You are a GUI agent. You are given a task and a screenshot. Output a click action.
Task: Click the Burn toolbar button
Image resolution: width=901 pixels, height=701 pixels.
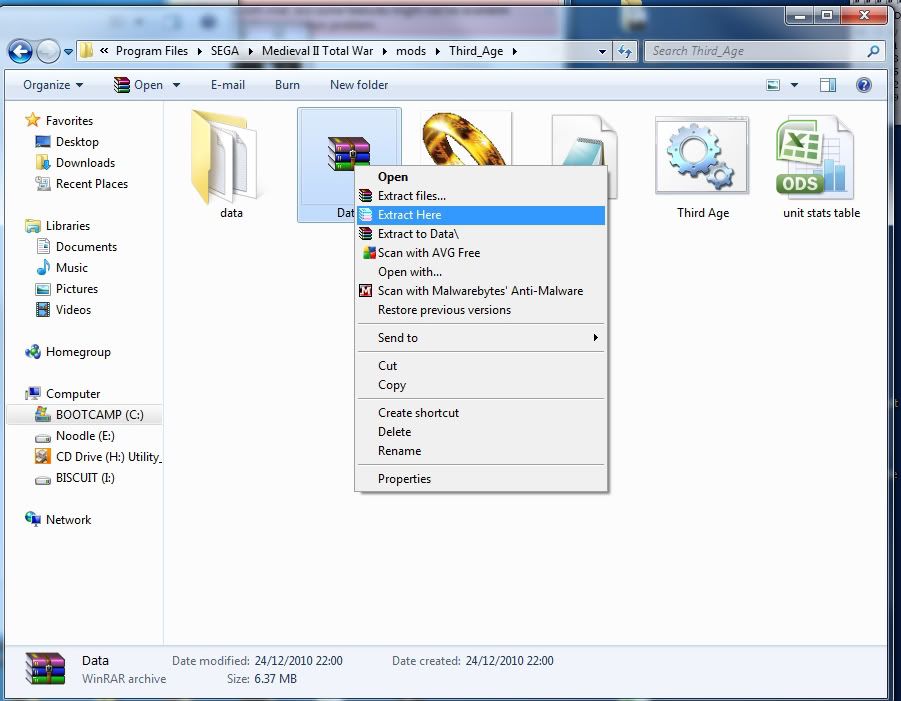point(287,85)
